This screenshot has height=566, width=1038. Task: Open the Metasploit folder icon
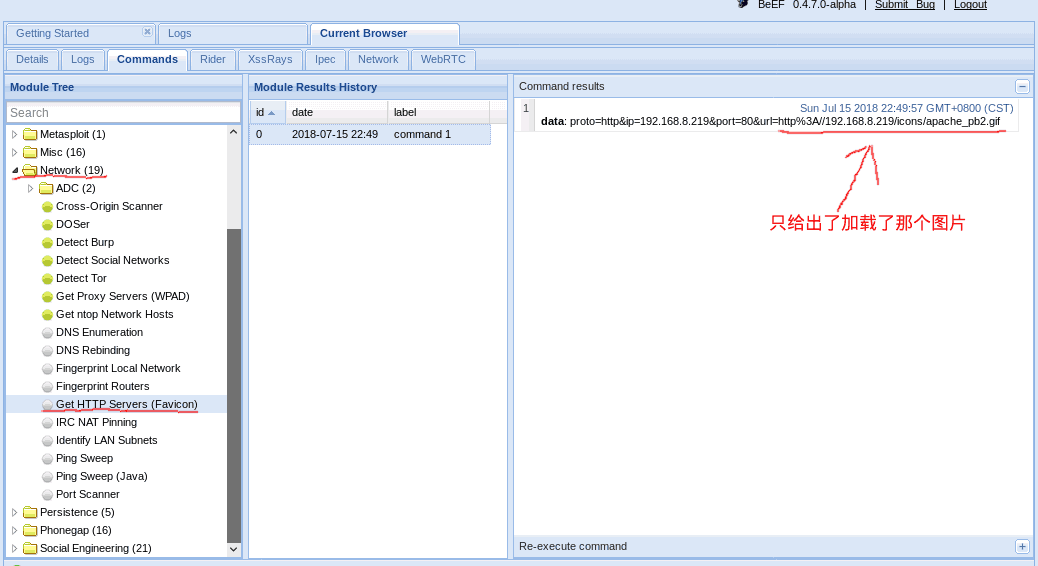point(30,134)
